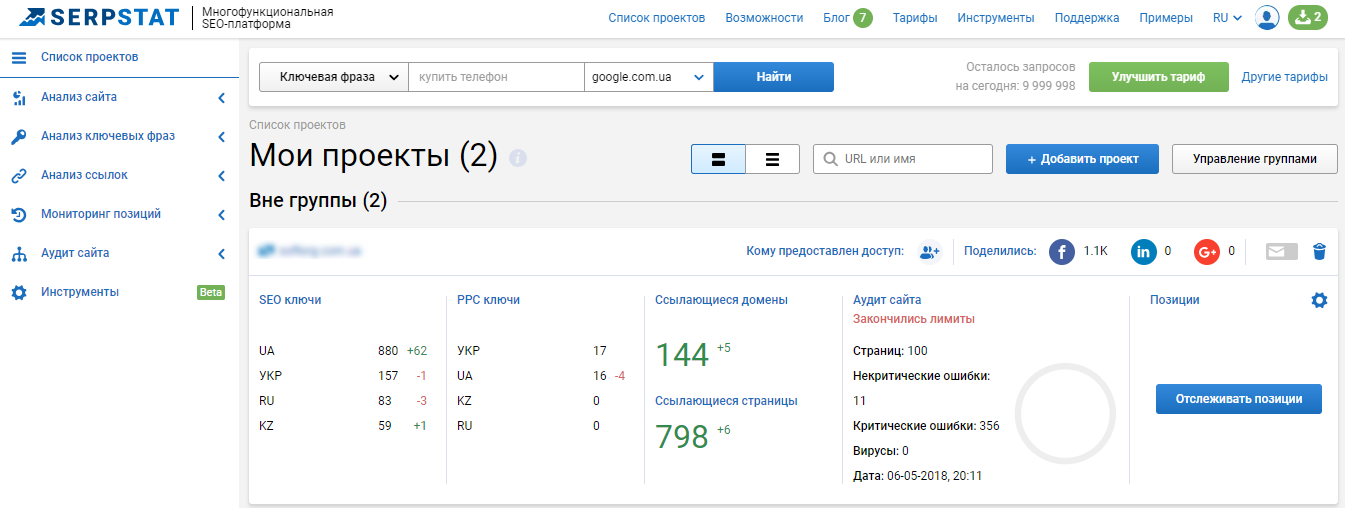Open the user profile avatar icon
The height and width of the screenshot is (508, 1345).
tap(1267, 18)
